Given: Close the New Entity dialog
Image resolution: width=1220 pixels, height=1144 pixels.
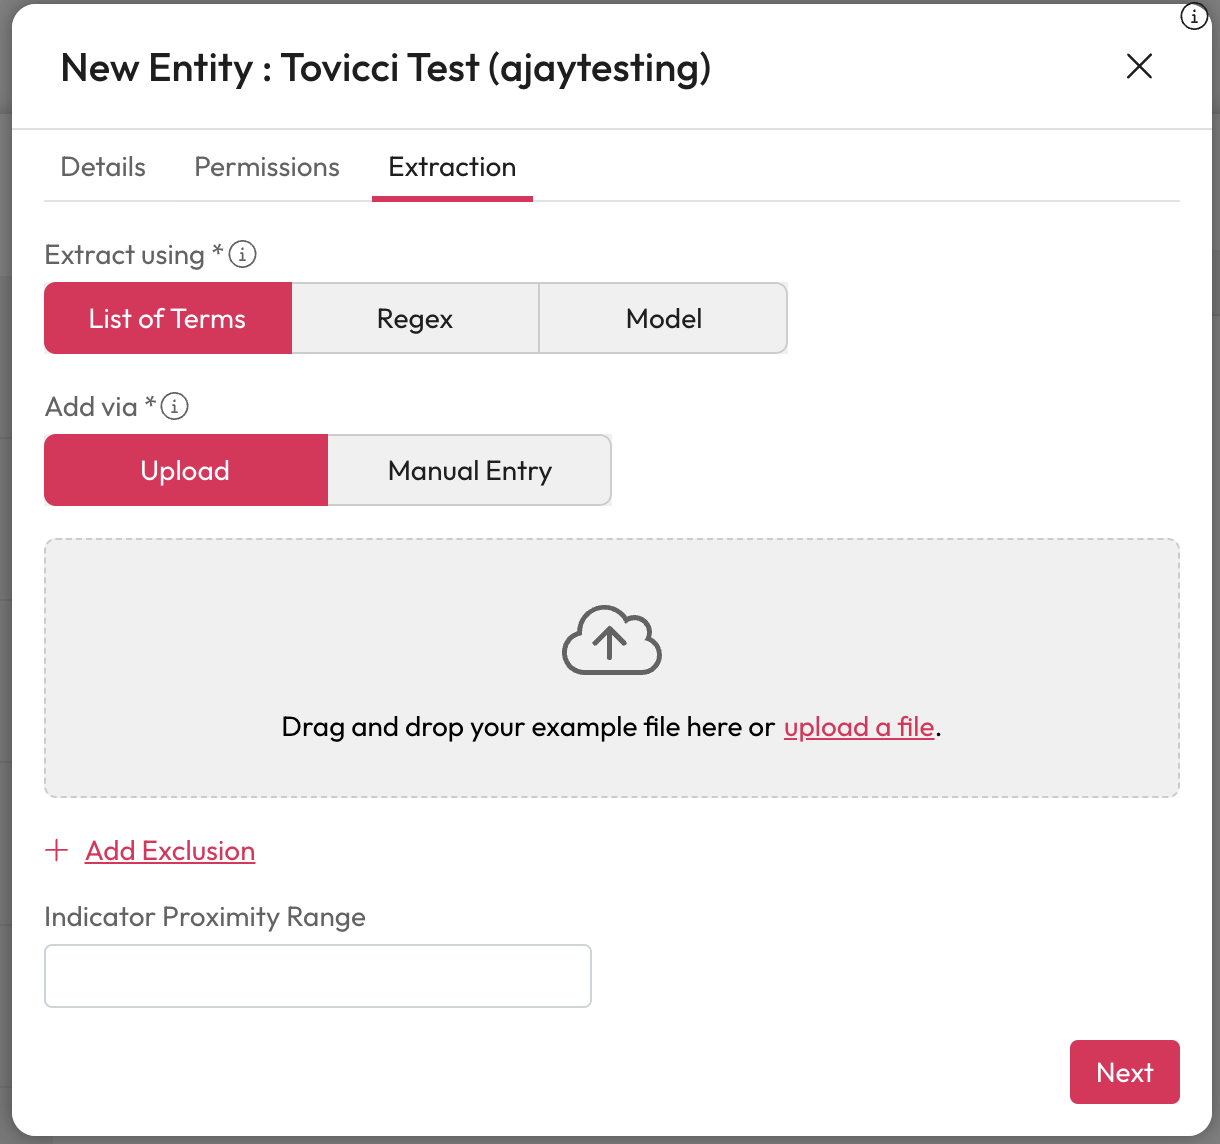Looking at the screenshot, I should pyautogui.click(x=1139, y=67).
